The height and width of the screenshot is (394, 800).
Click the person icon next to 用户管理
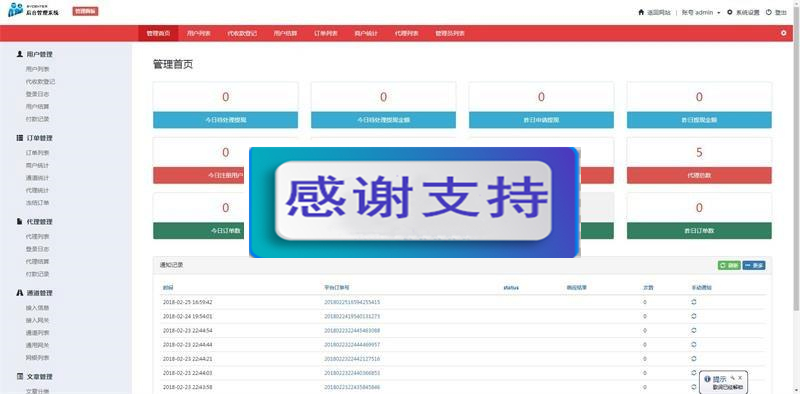point(19,54)
